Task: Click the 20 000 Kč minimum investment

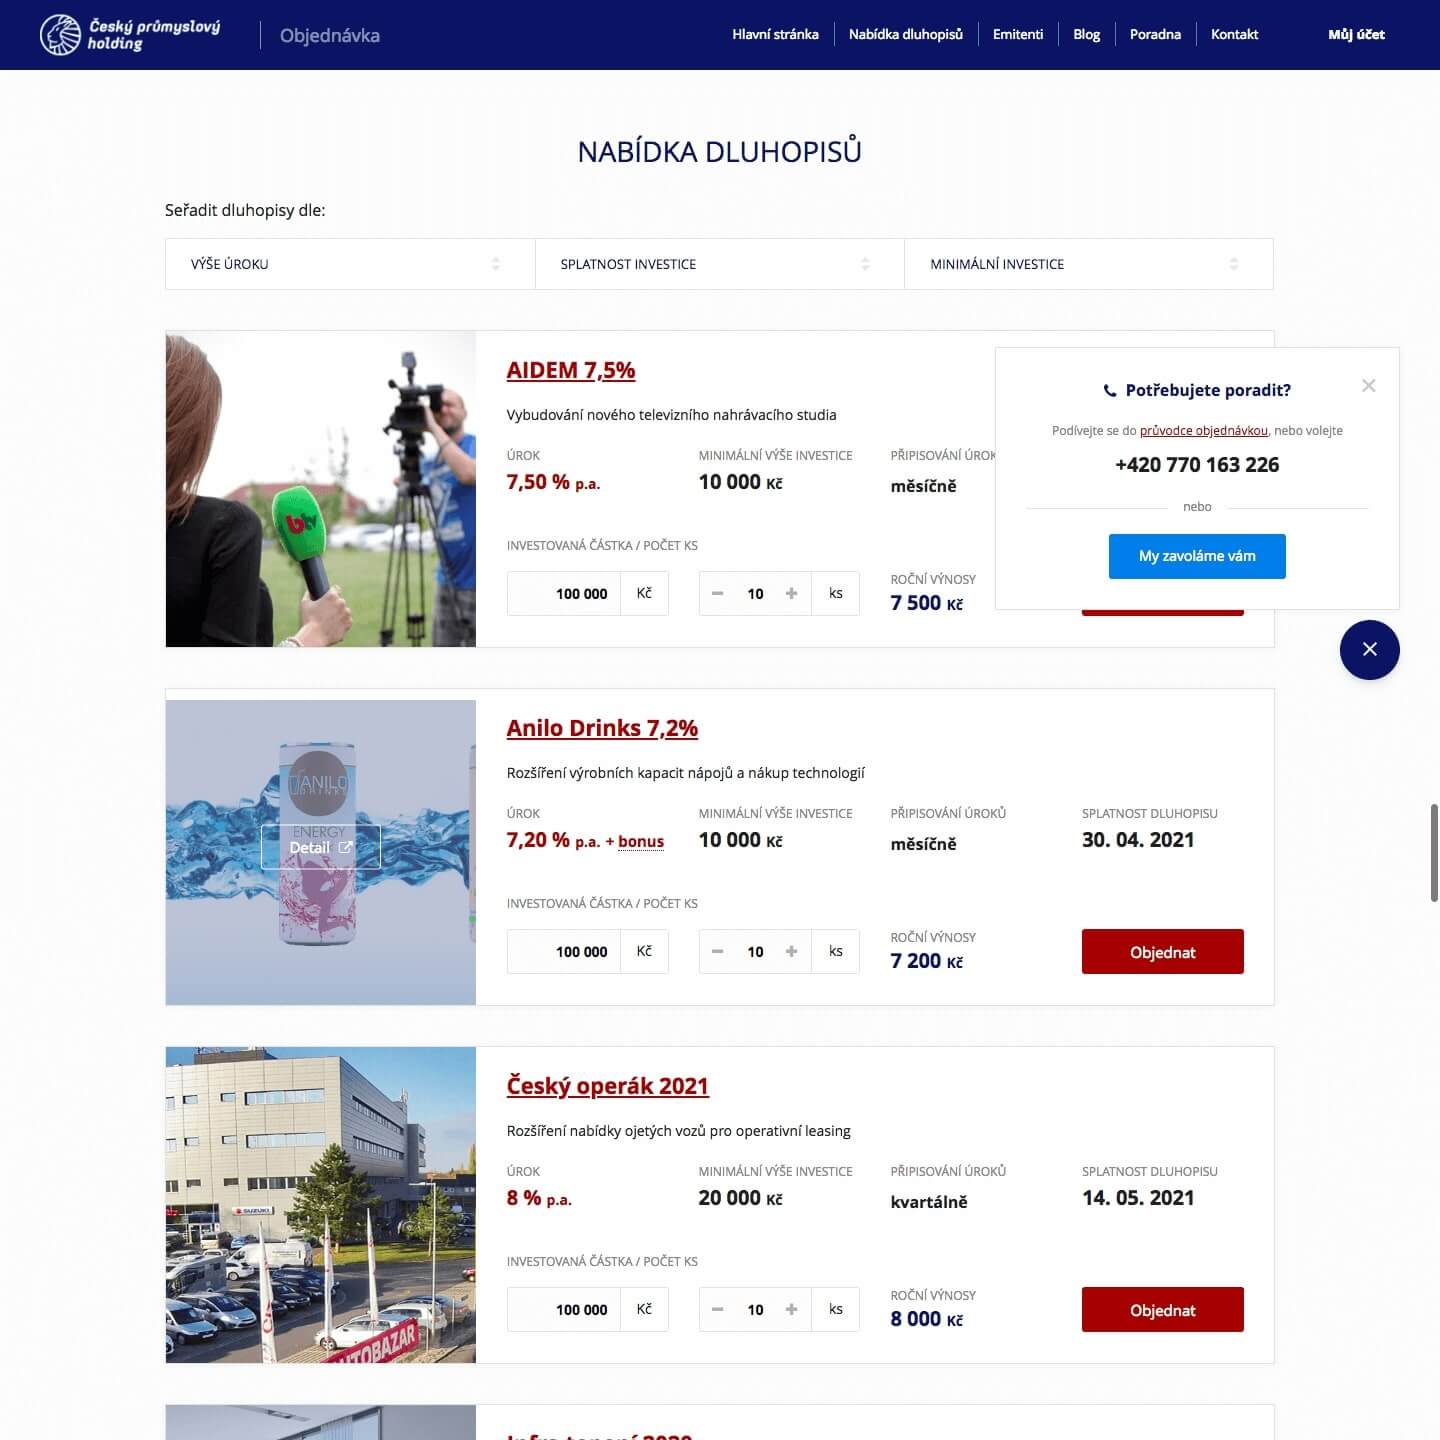Action: coord(741,1198)
